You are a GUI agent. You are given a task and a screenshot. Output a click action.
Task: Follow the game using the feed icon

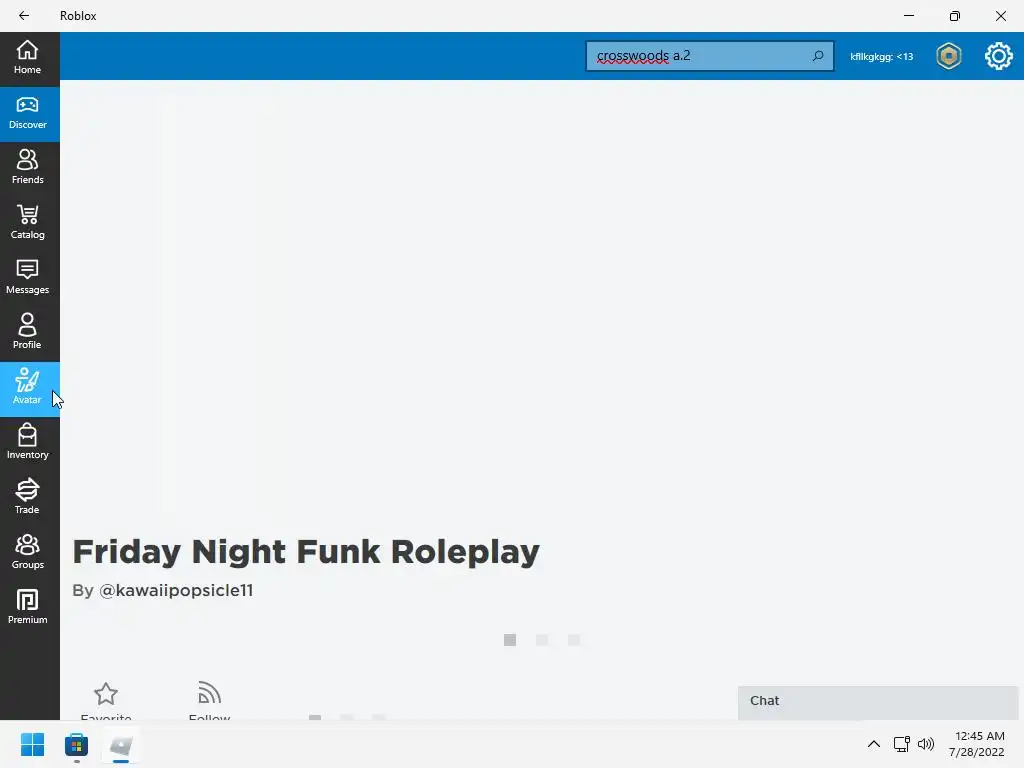pyautogui.click(x=209, y=693)
